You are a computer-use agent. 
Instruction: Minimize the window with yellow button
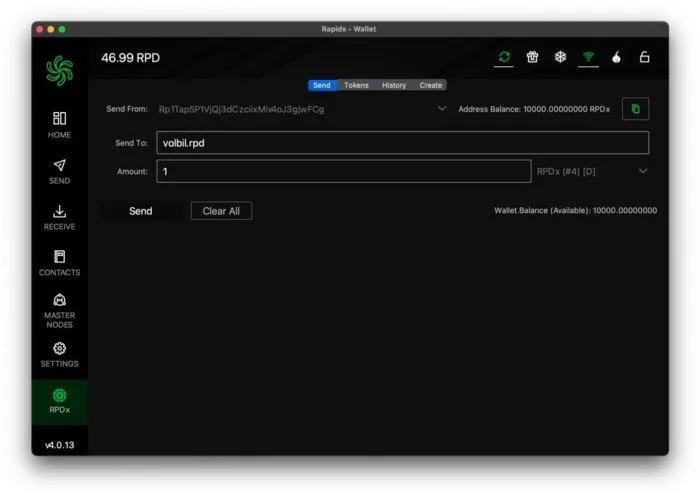pyautogui.click(x=50, y=29)
